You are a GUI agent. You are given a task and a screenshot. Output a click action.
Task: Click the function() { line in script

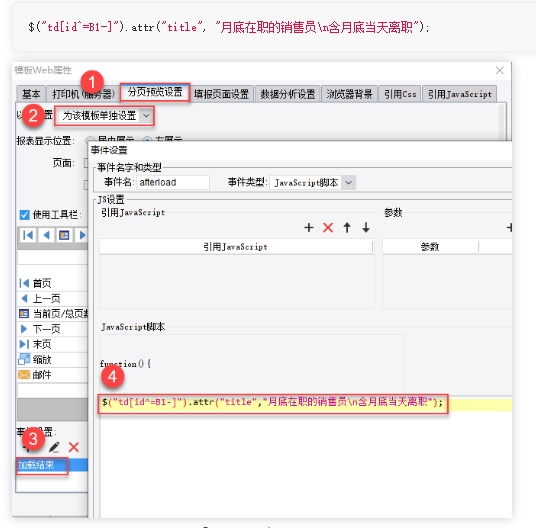click(x=125, y=364)
